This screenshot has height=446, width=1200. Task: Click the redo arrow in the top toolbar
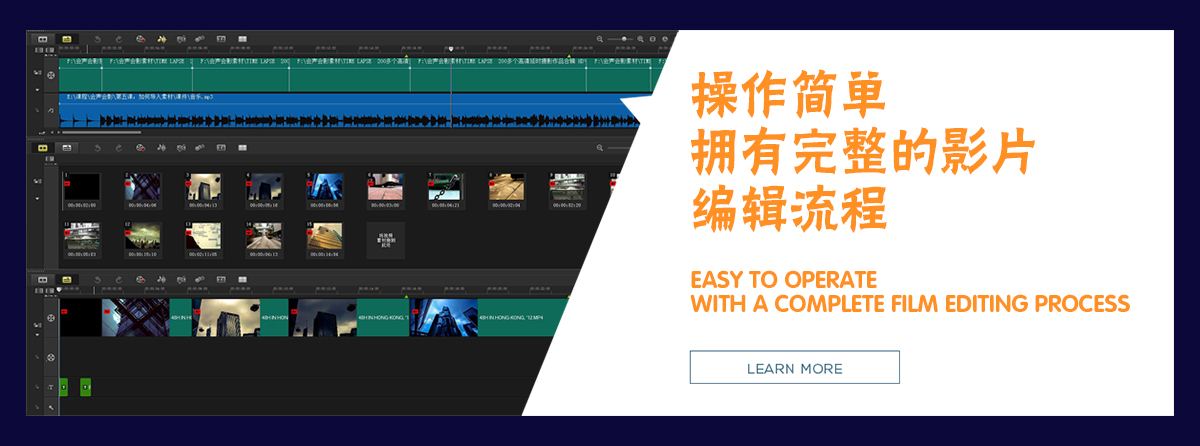pos(118,39)
